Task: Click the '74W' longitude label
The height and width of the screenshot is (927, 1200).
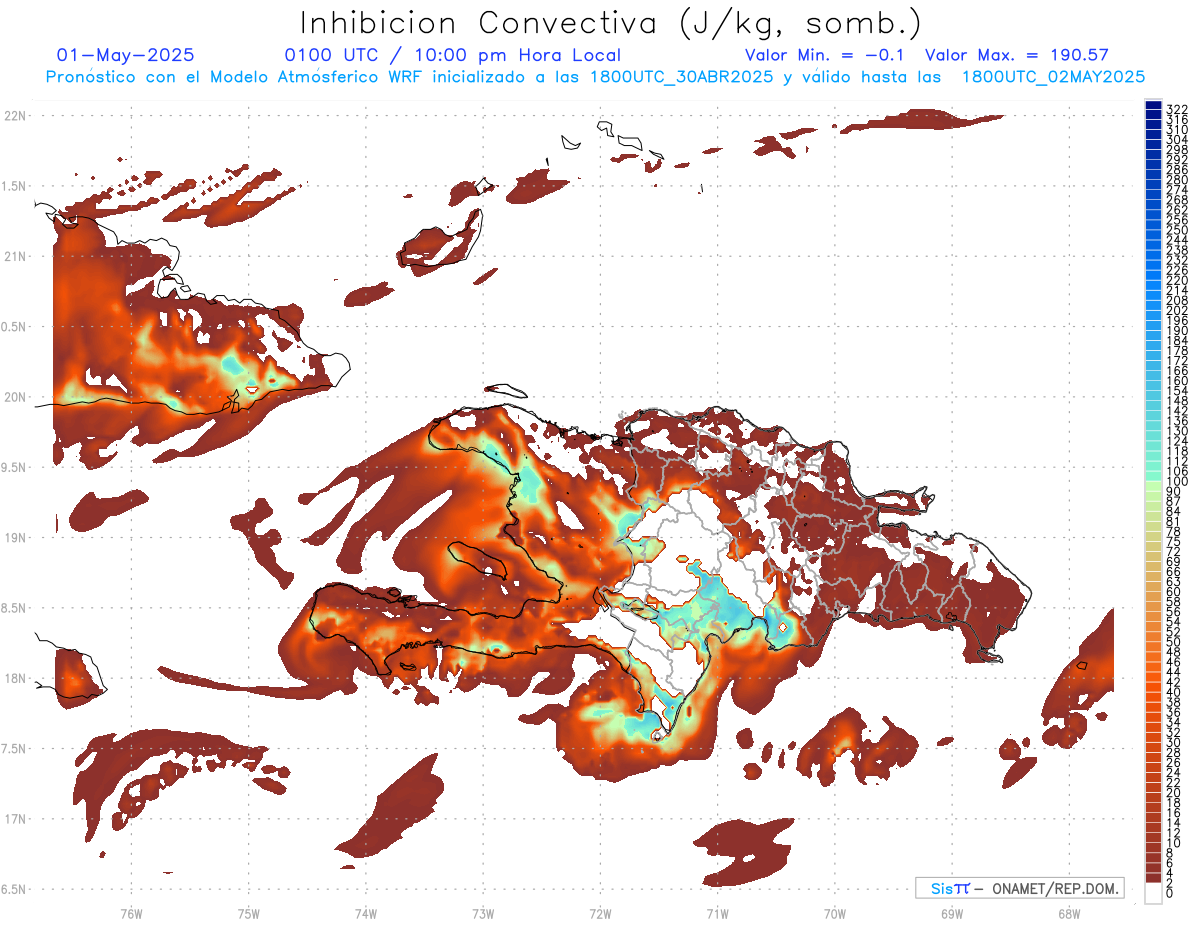Action: (366, 913)
